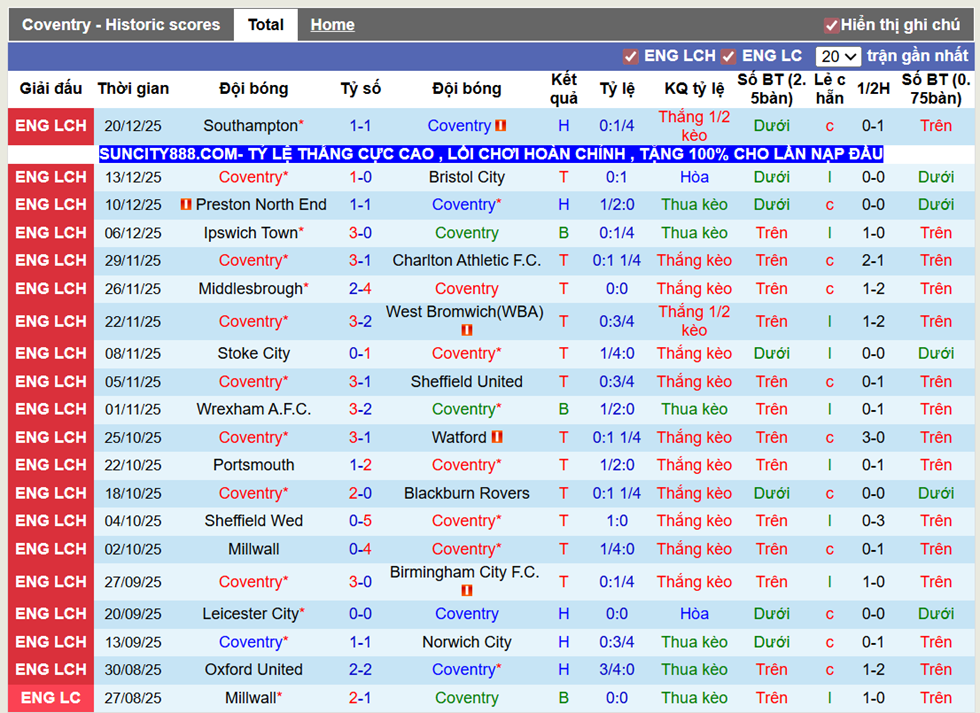Screen dimensions: 980x713
Task: Open the 2-2 score for Oxford United match
Action: [360, 669]
